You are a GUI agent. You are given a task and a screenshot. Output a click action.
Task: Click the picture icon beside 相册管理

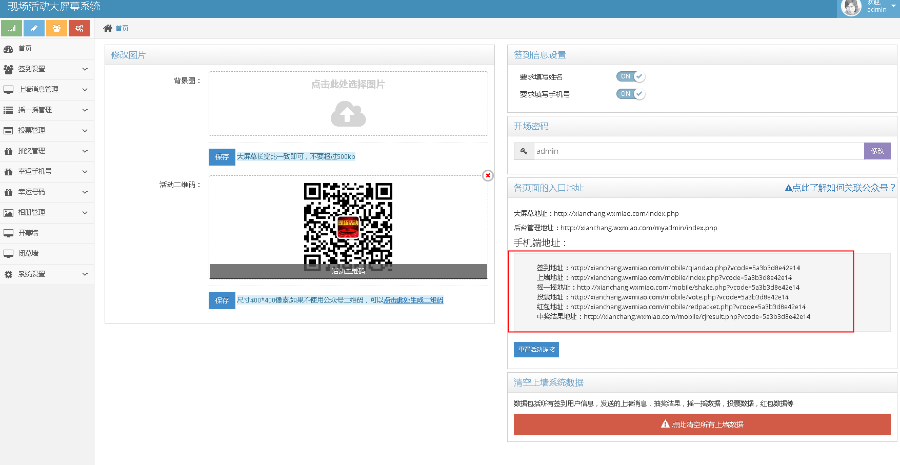coord(8,212)
